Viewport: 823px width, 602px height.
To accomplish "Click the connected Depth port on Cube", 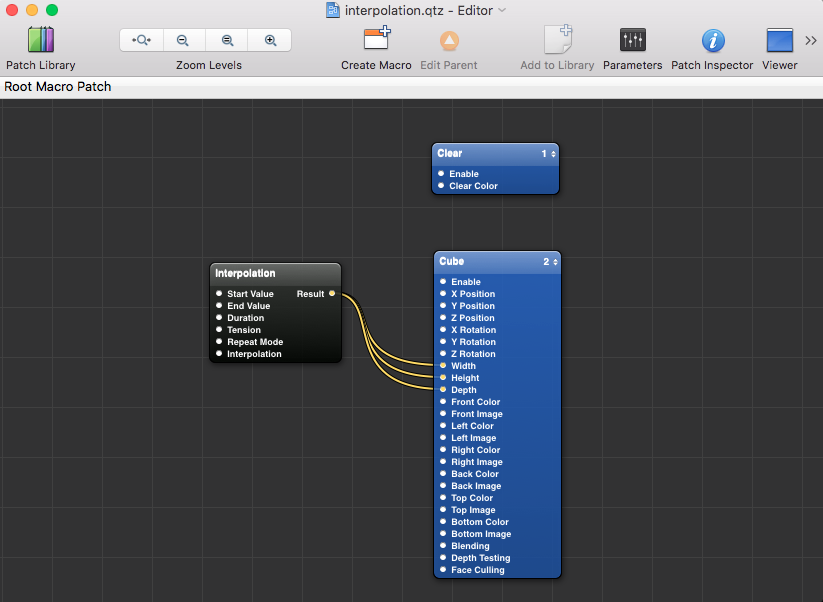I will click(443, 389).
